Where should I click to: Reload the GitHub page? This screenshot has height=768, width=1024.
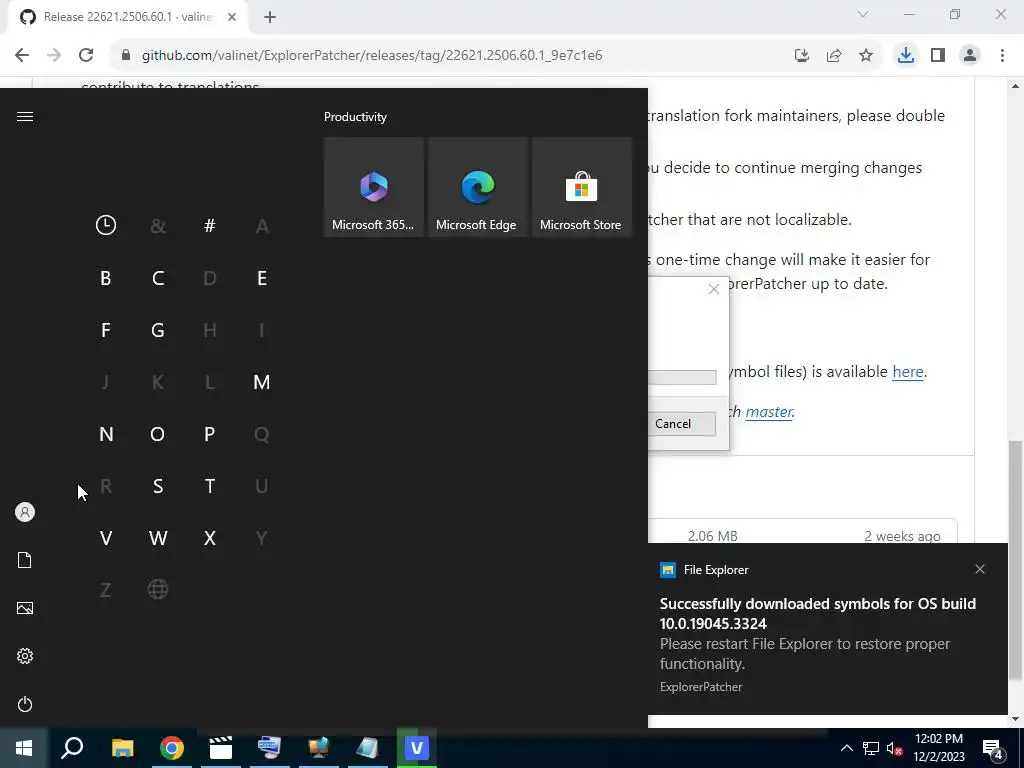coord(86,56)
